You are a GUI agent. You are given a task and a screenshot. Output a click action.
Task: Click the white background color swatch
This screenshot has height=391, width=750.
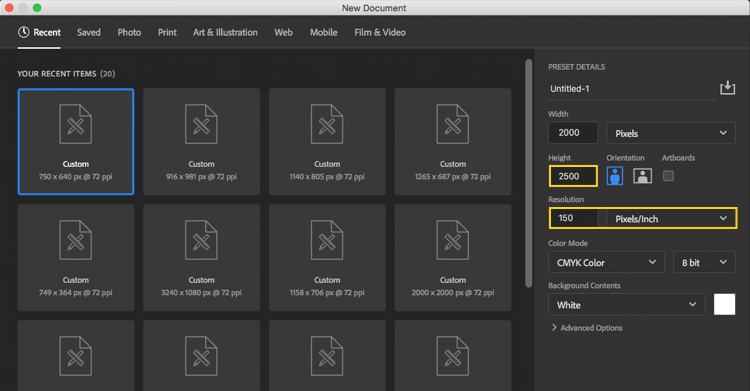[724, 304]
